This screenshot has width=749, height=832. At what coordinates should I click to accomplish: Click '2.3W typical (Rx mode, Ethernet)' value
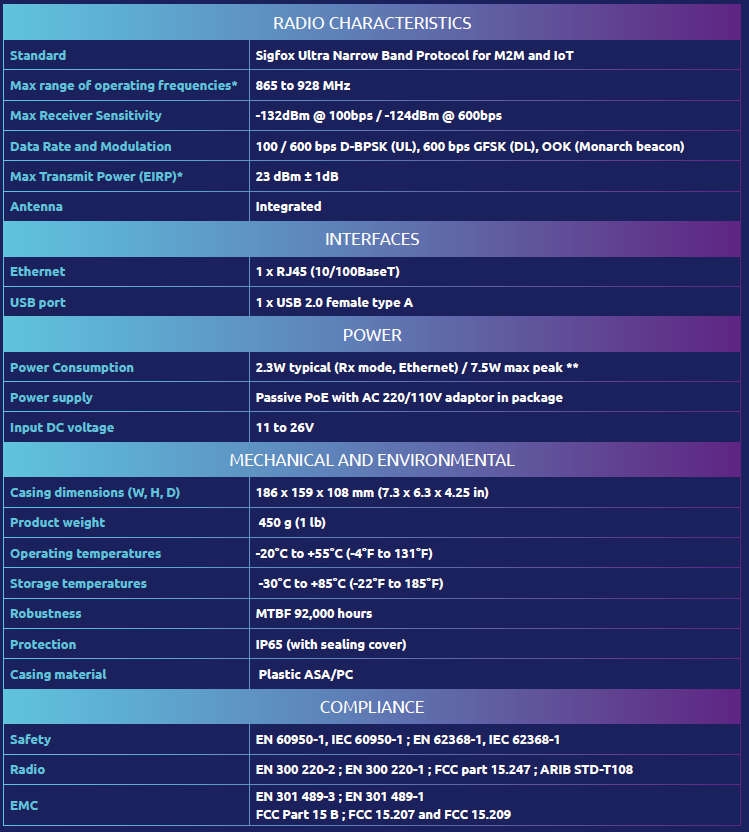[x=357, y=368]
